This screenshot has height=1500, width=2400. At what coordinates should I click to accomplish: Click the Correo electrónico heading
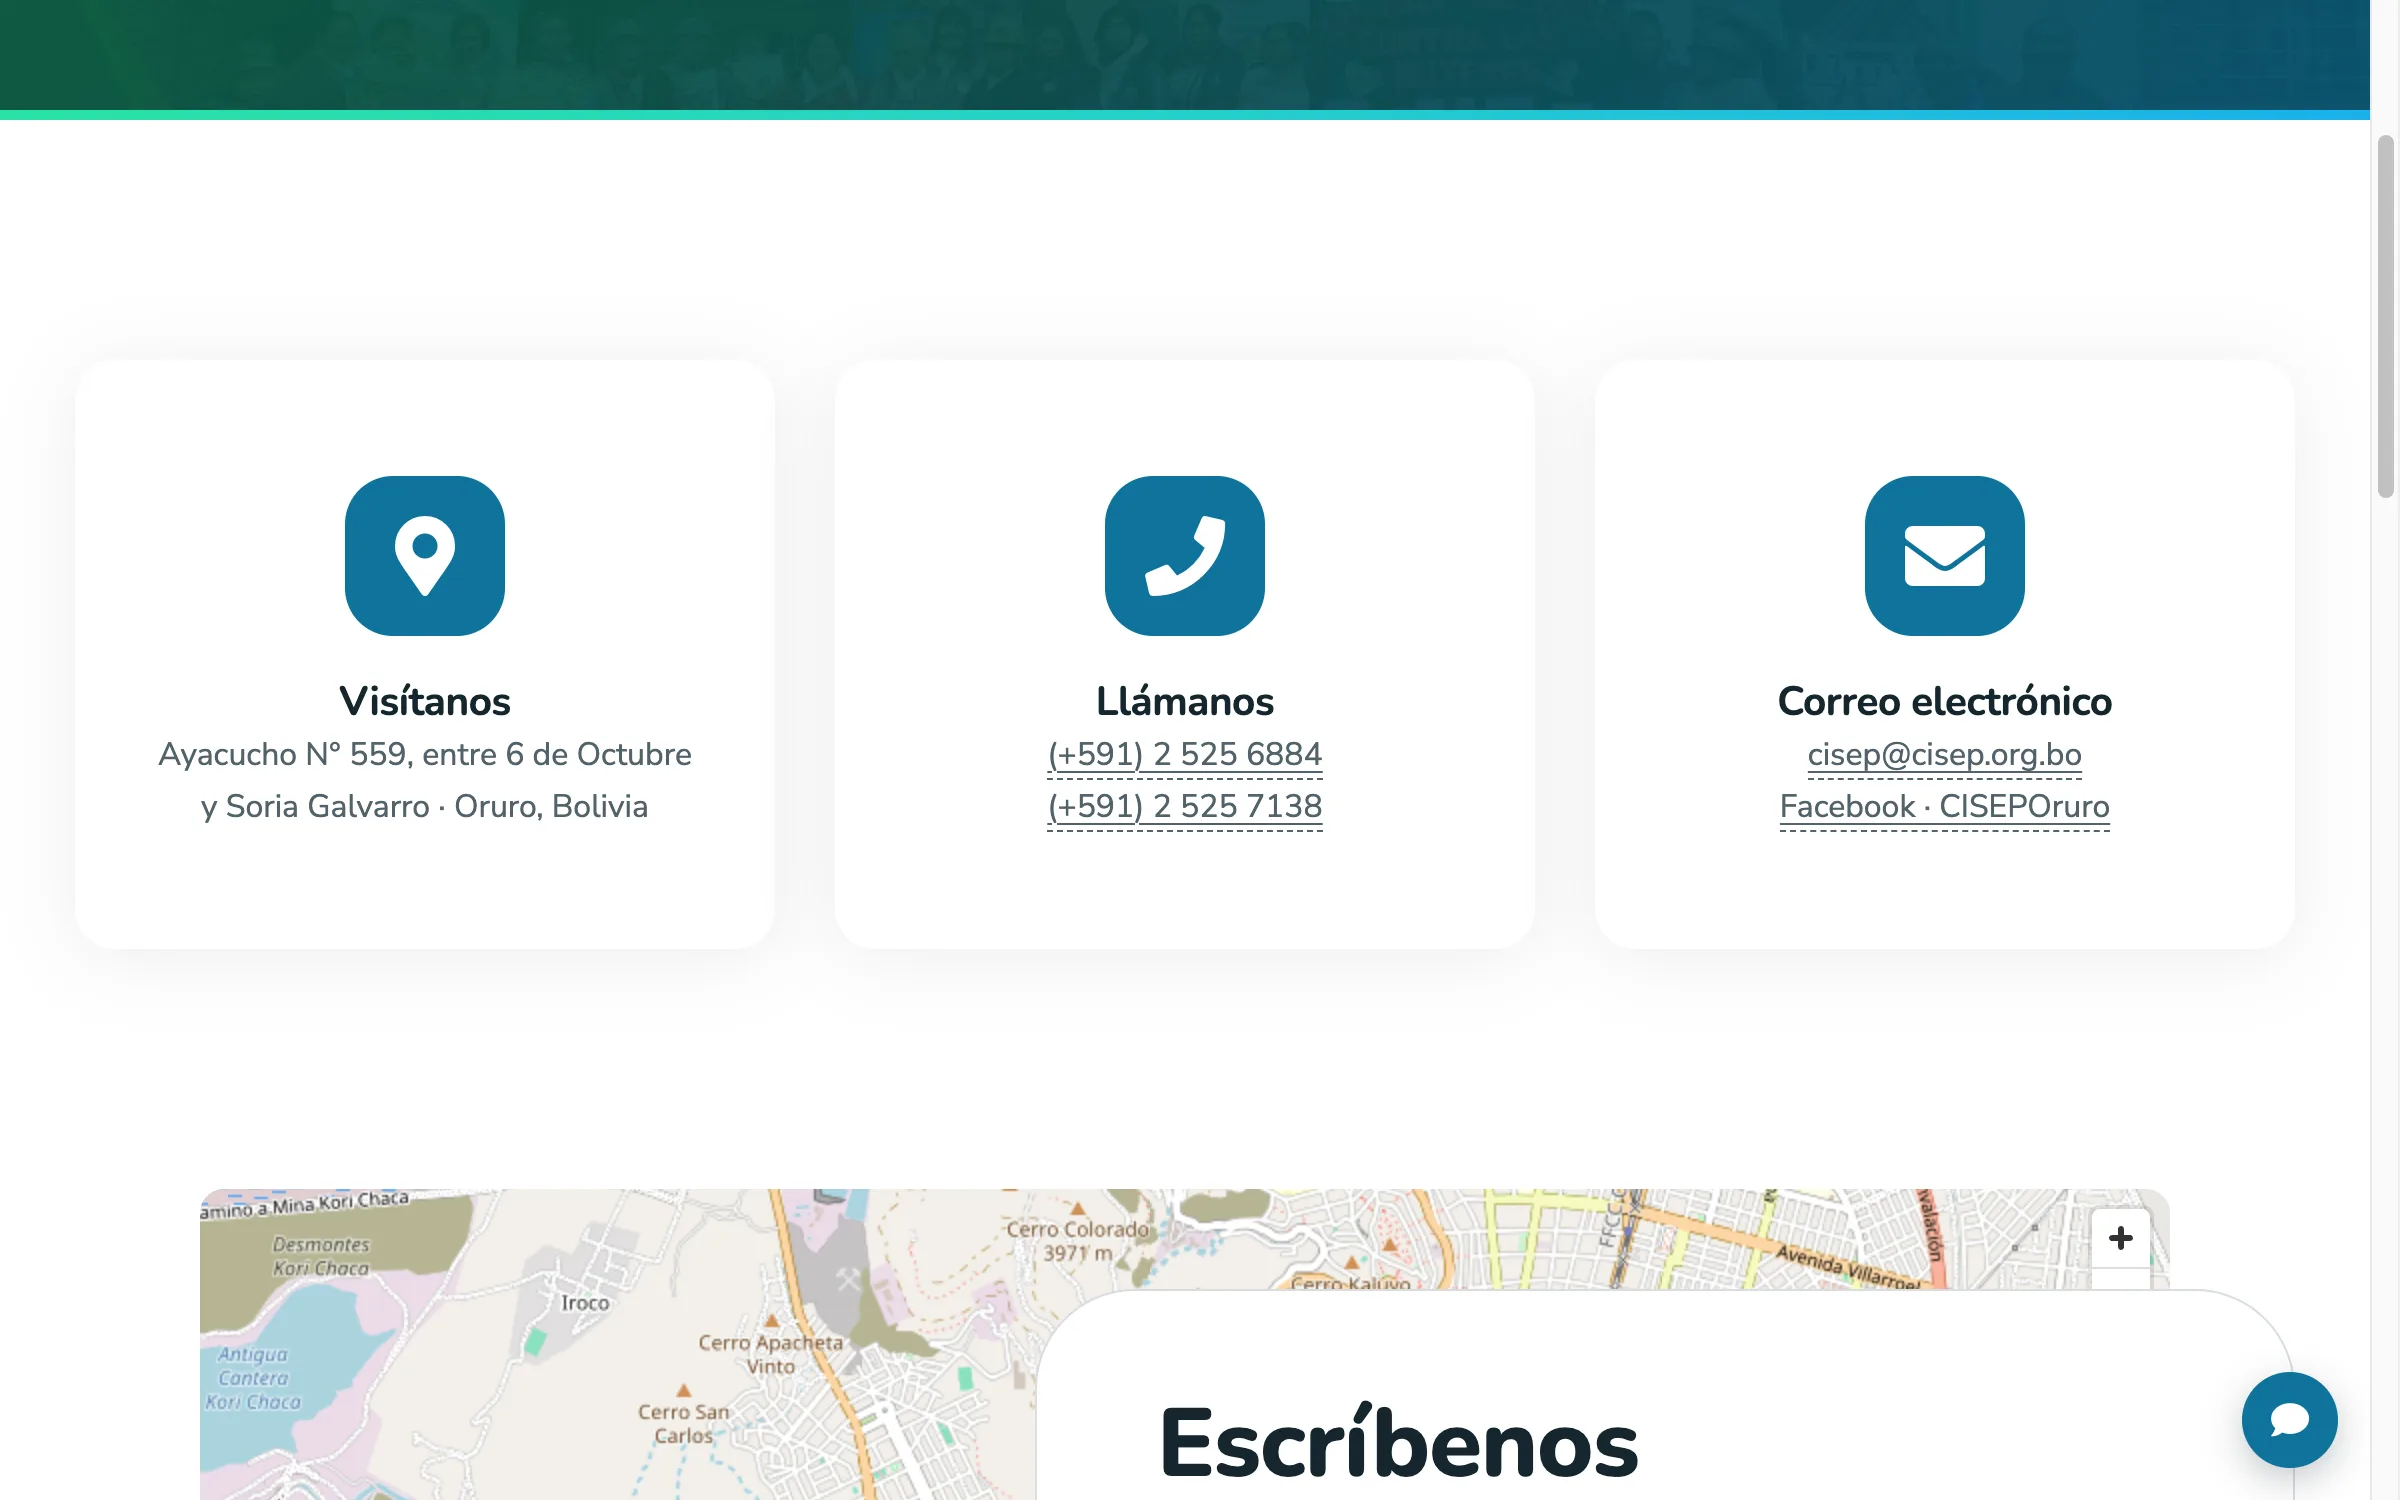click(1945, 701)
